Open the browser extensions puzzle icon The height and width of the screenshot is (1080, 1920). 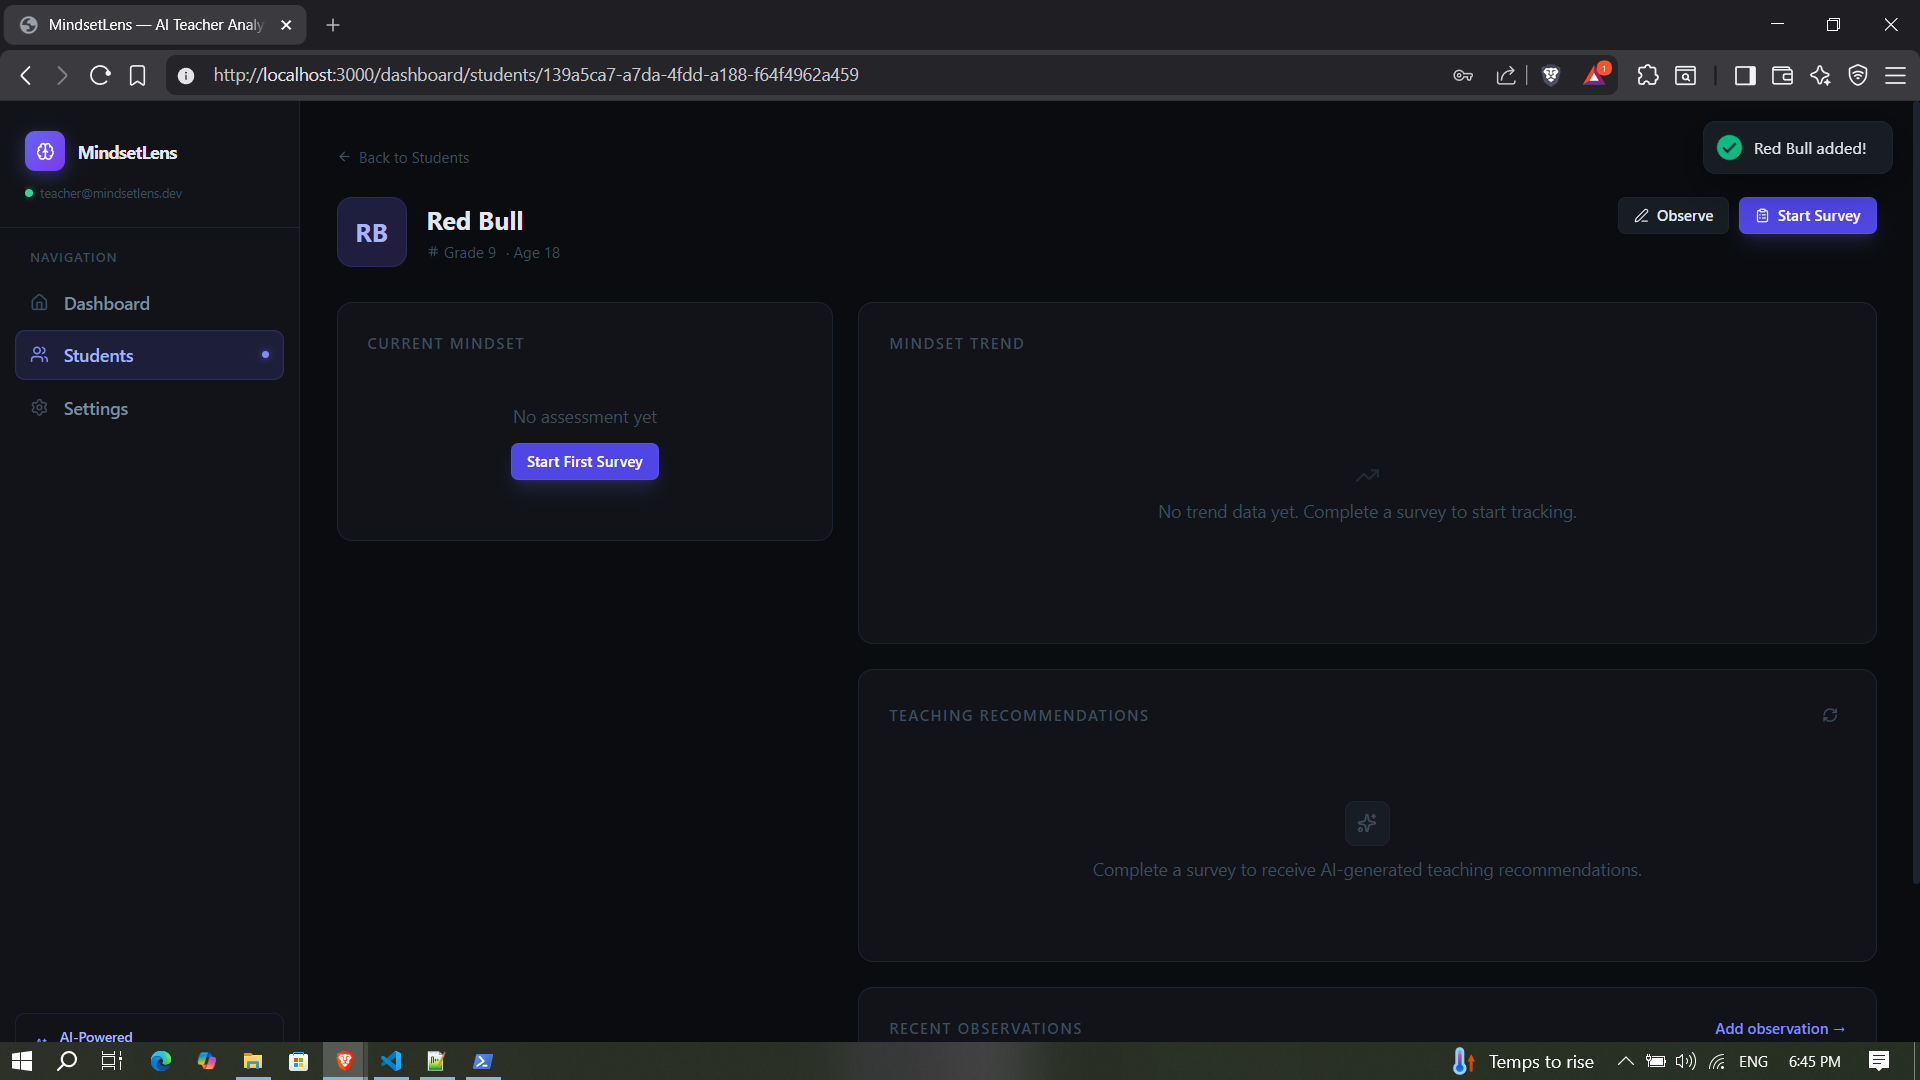[x=1648, y=75]
